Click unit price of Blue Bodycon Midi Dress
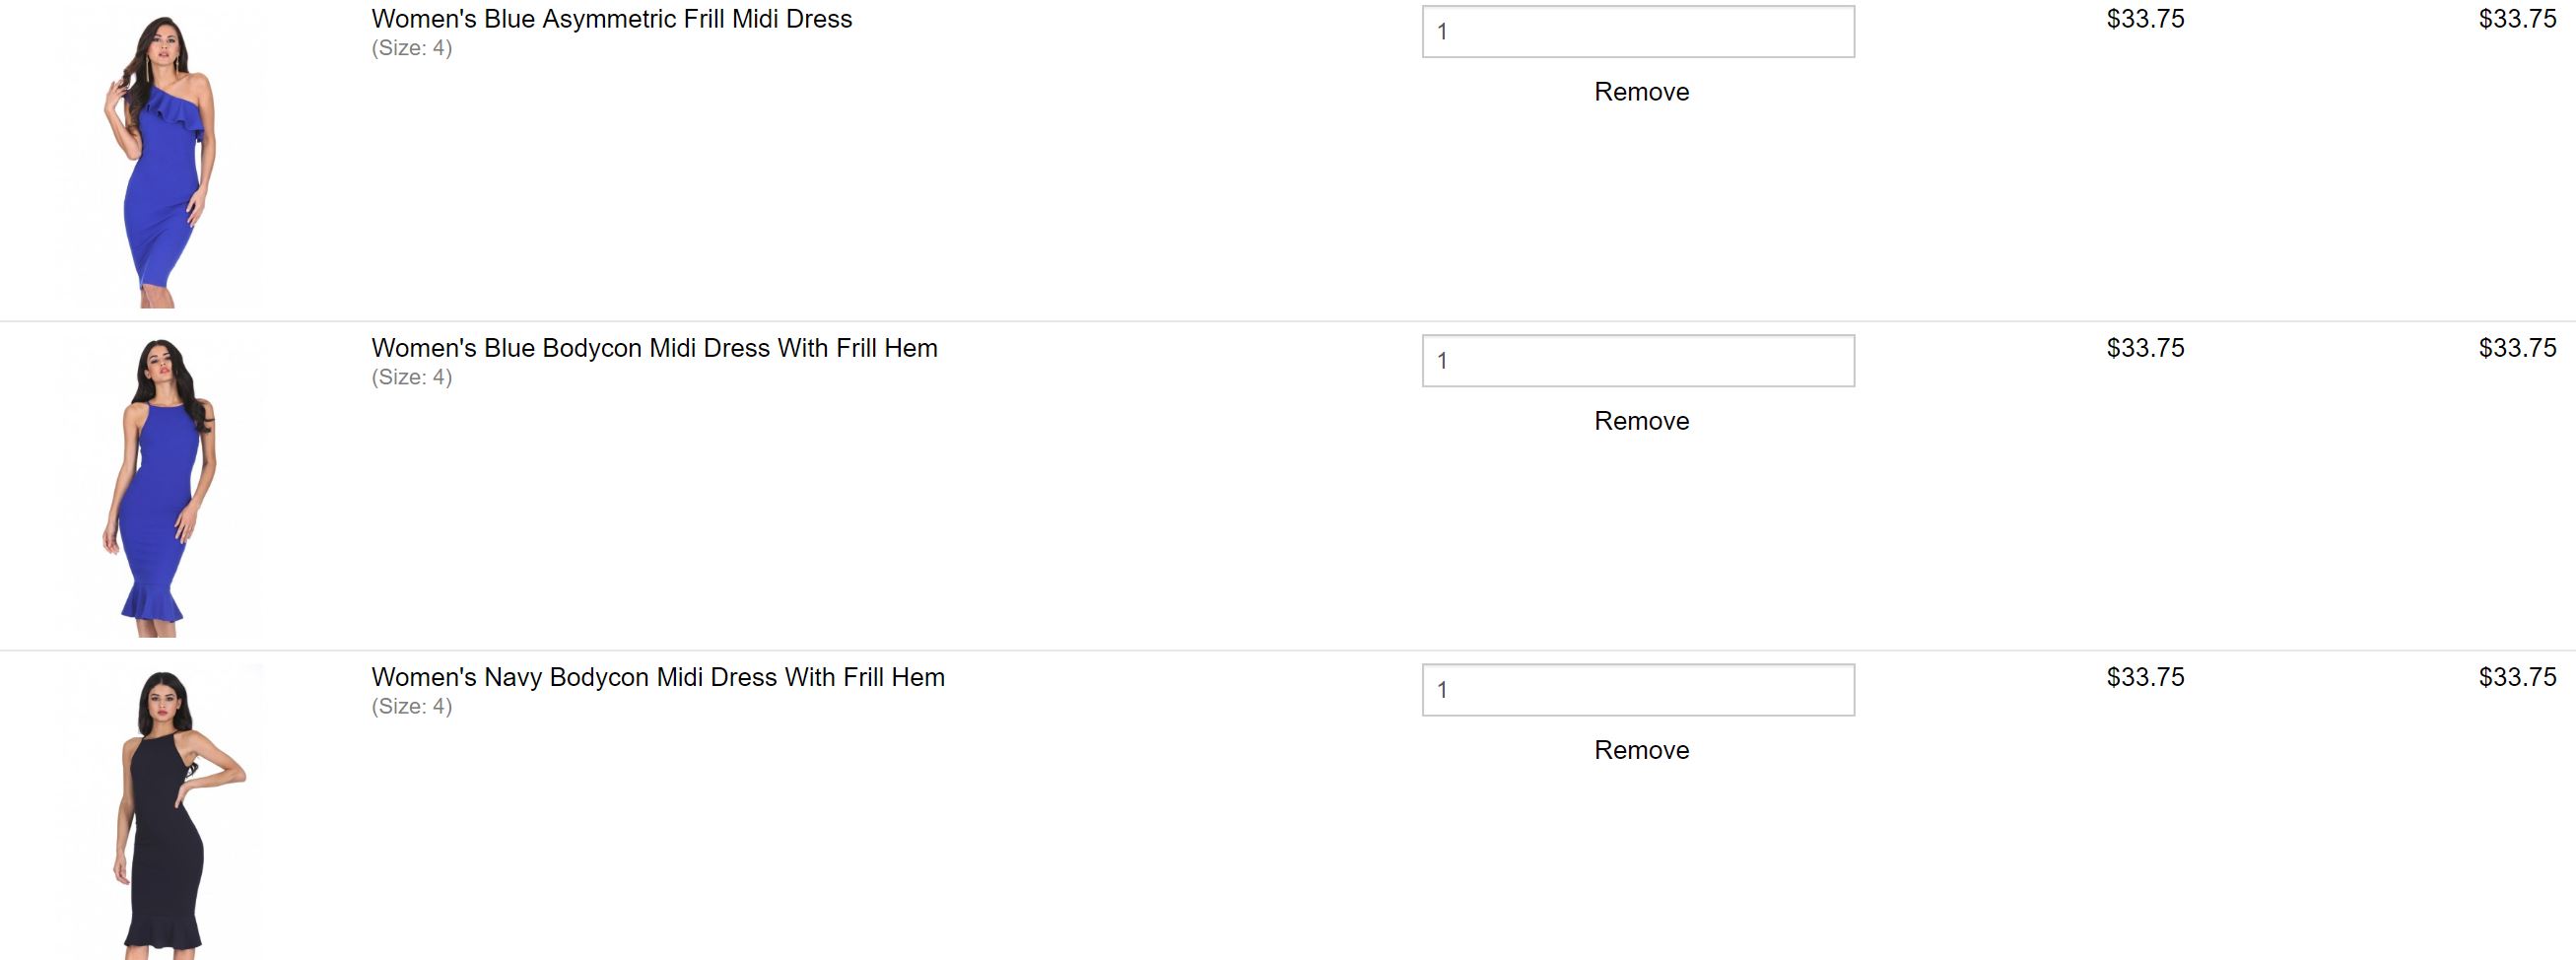Screen dimensions: 2576x960 point(2145,348)
